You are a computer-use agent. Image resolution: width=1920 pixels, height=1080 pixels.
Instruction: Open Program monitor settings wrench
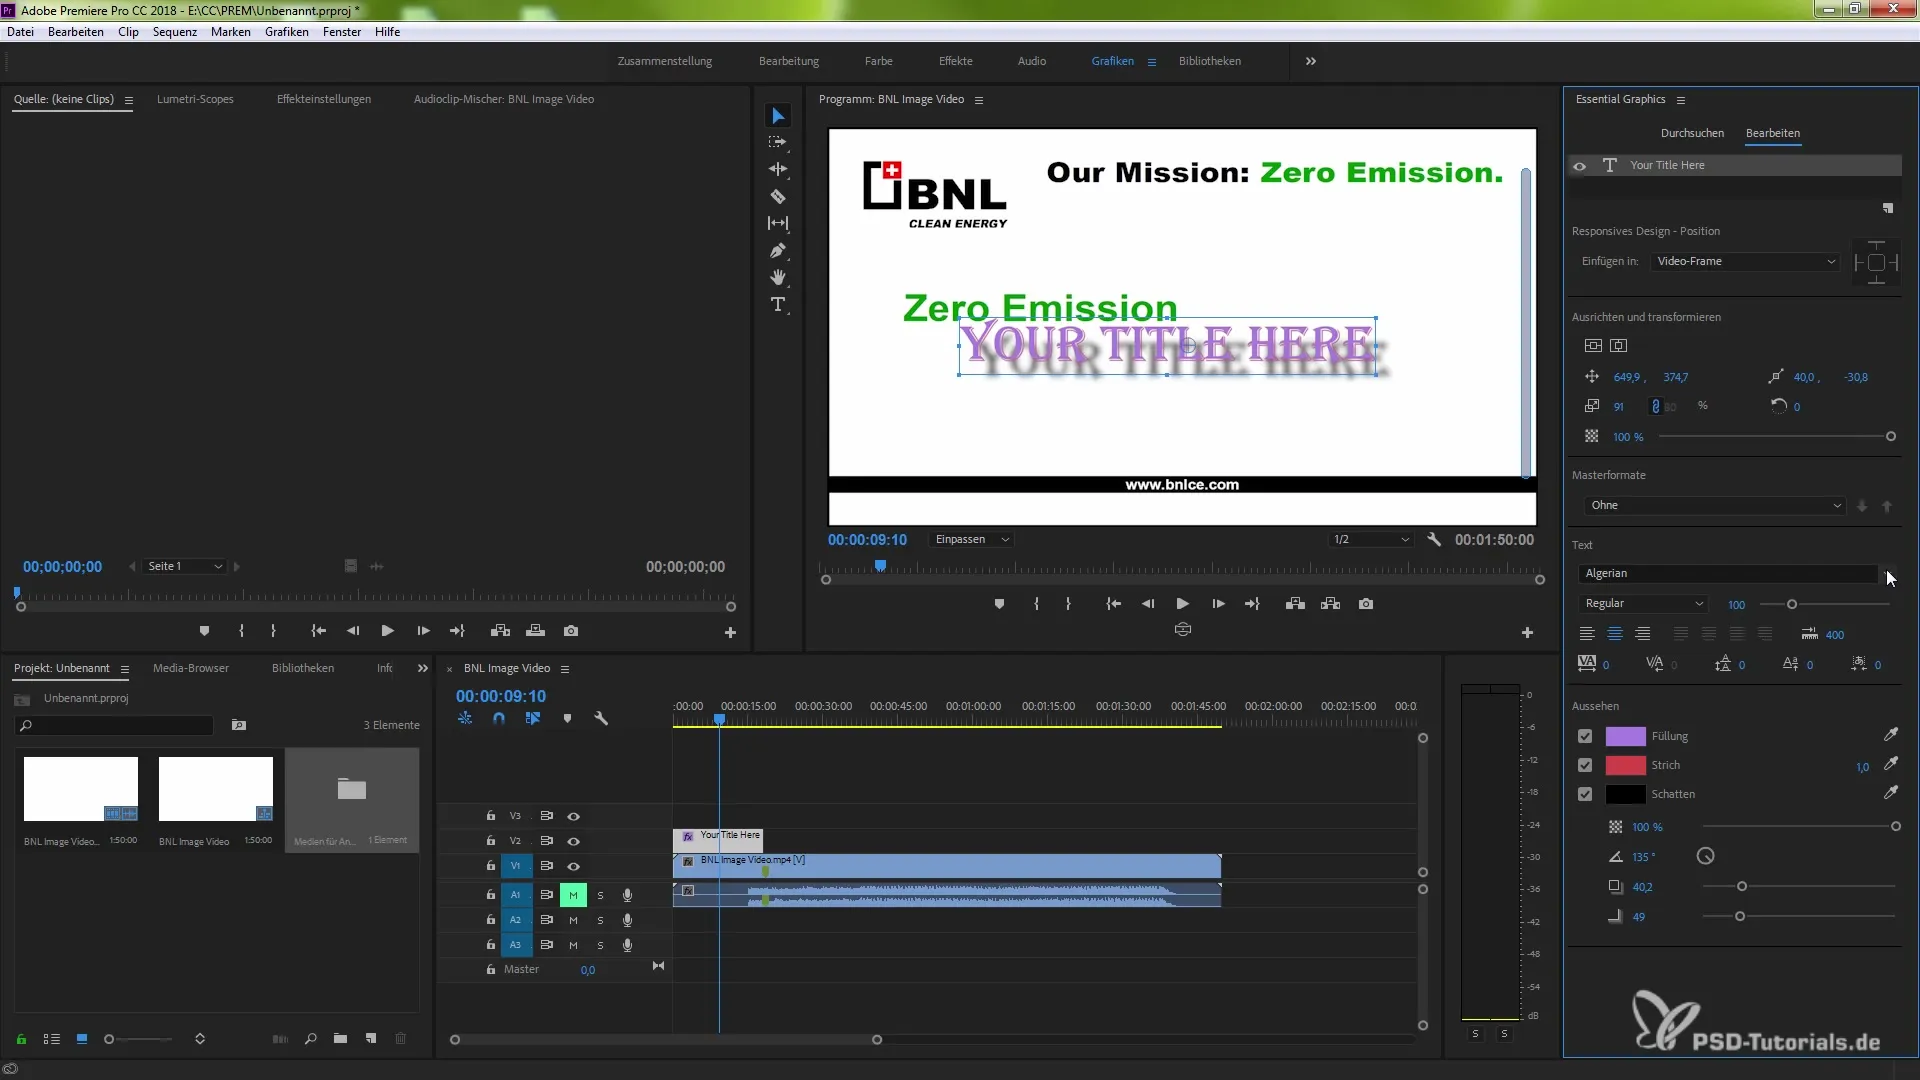point(1434,539)
